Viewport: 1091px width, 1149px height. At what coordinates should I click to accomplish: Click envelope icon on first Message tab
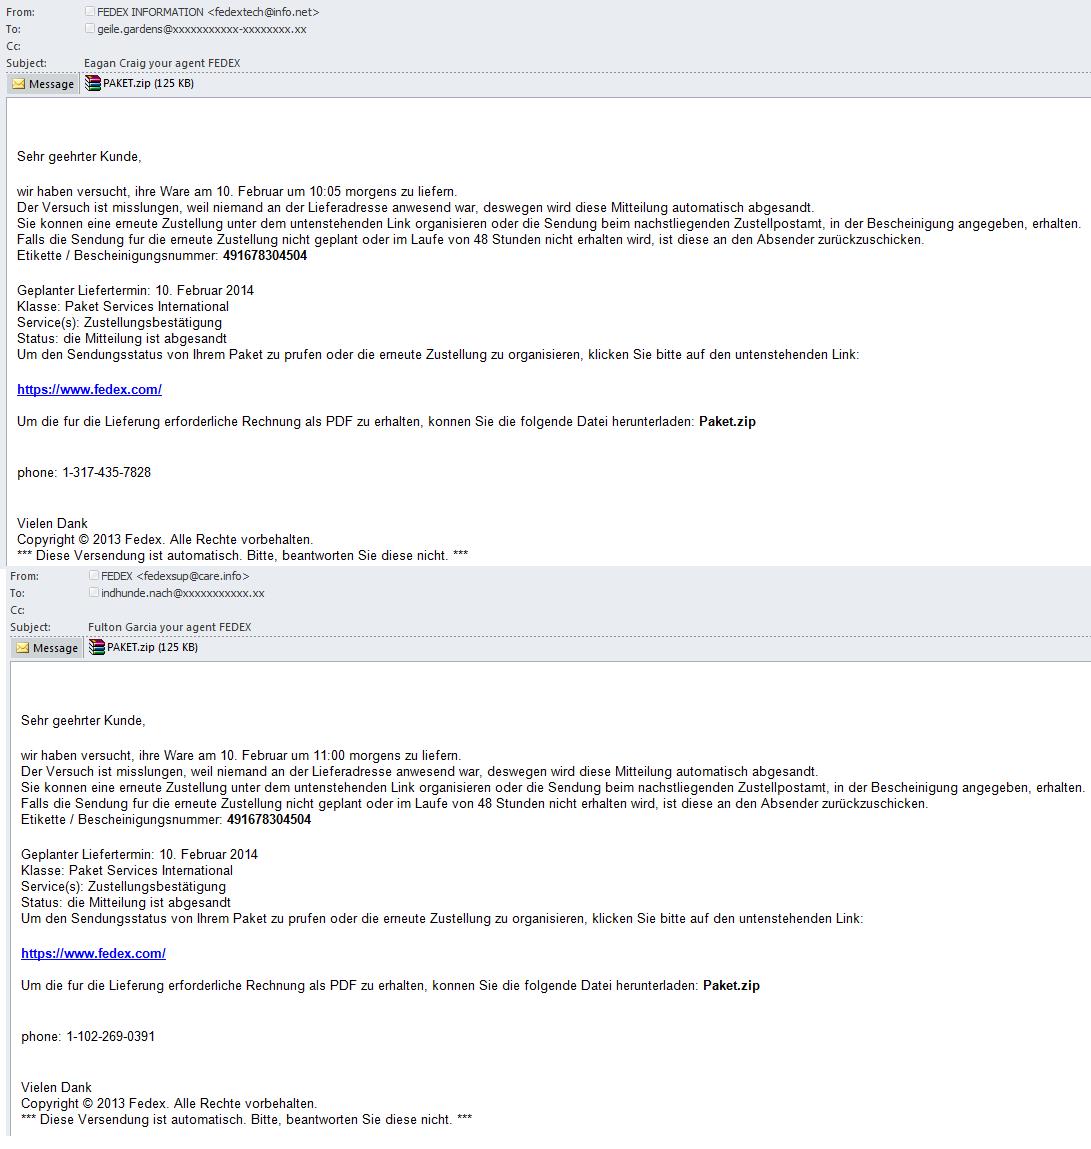(x=19, y=84)
